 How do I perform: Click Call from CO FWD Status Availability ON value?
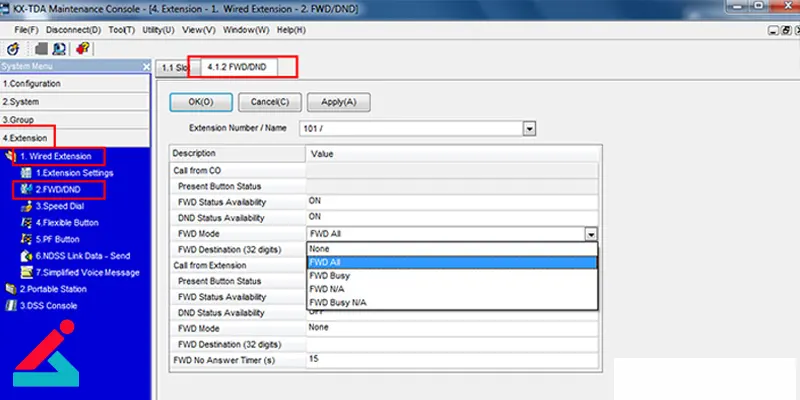[452, 202]
